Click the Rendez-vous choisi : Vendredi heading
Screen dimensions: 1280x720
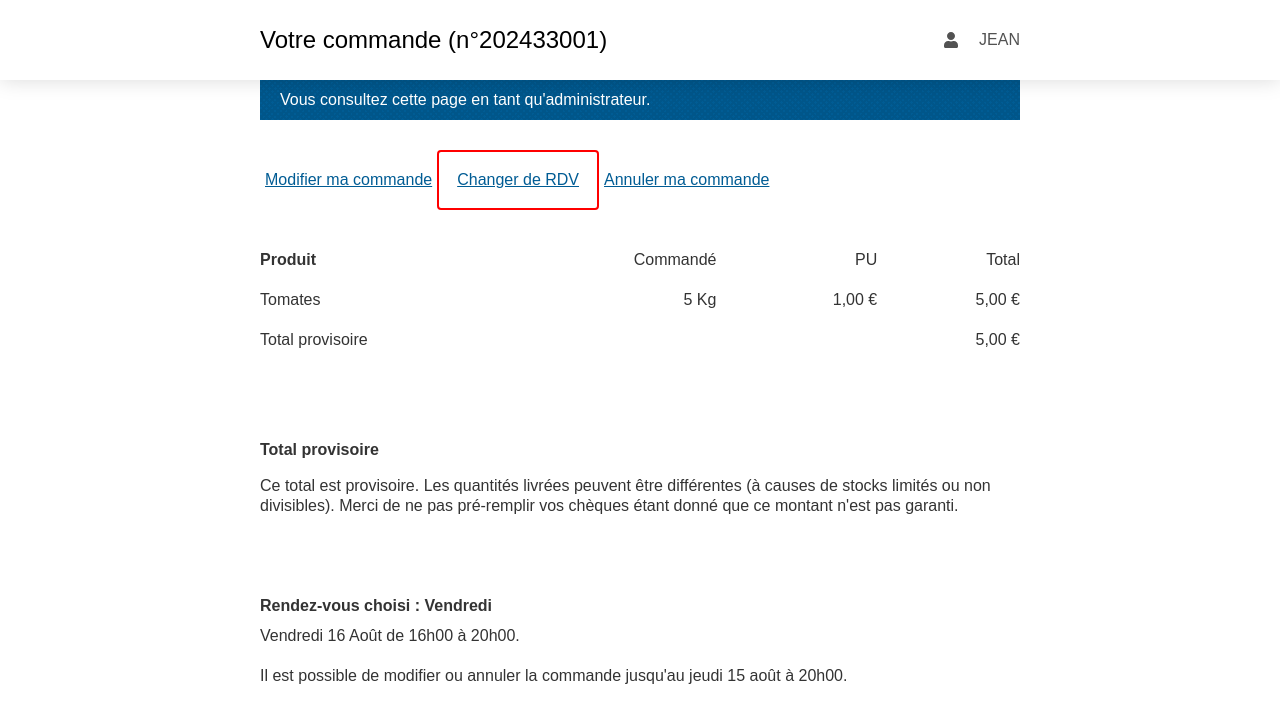click(376, 606)
